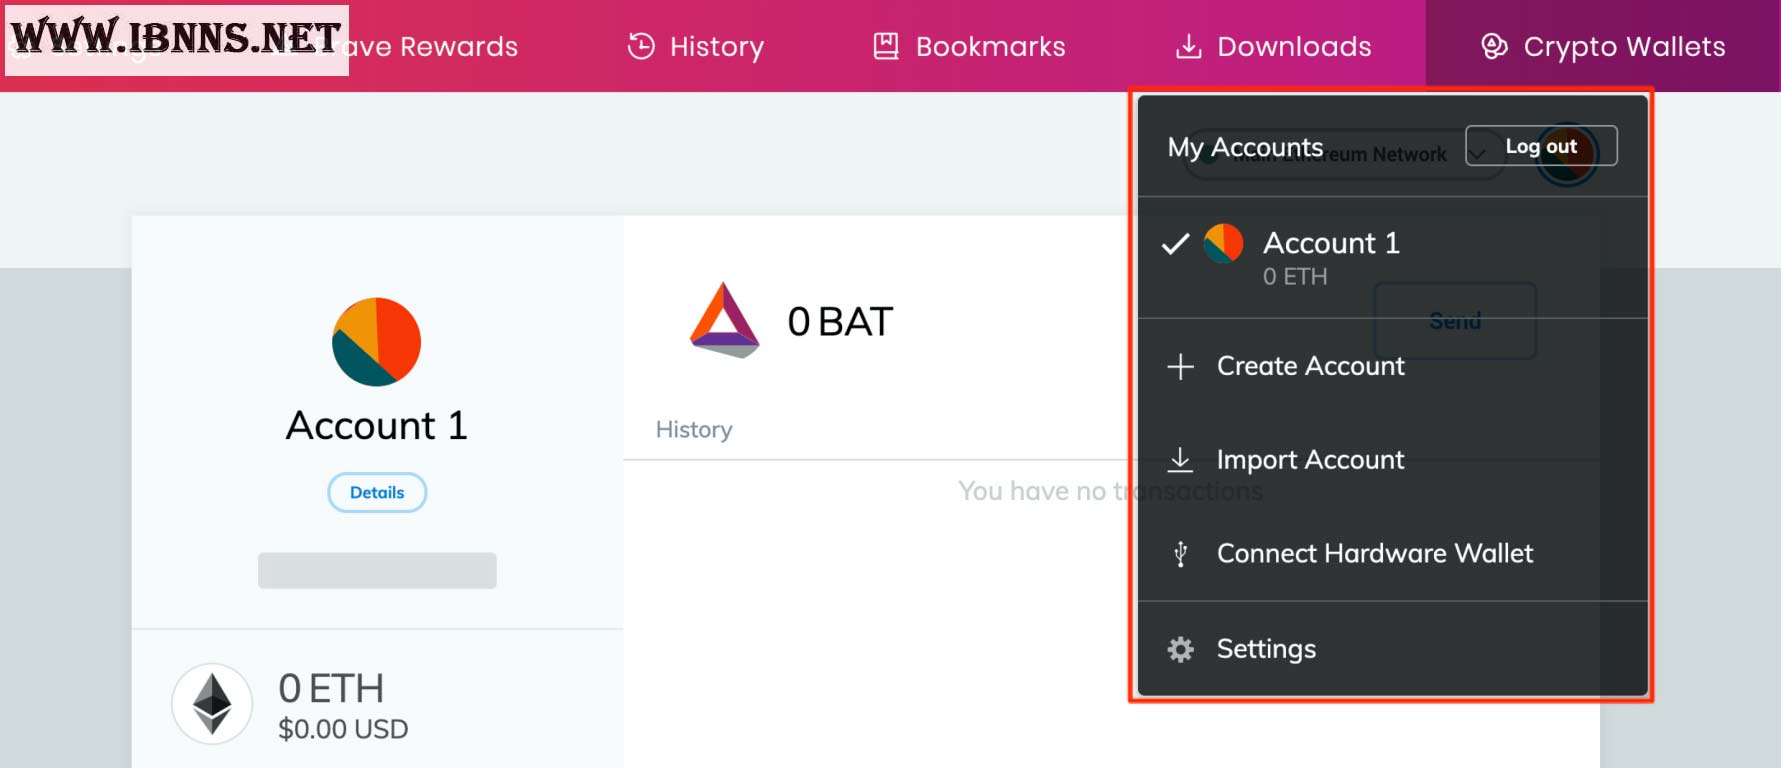Open the History tab in wallet panel

(x=694, y=429)
